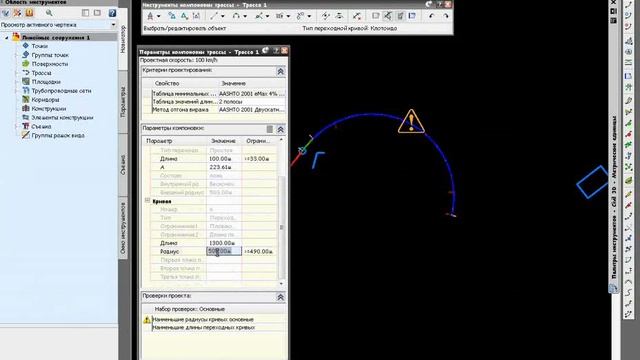Click the redo arrow in the alignment toolbar

click(446, 16)
